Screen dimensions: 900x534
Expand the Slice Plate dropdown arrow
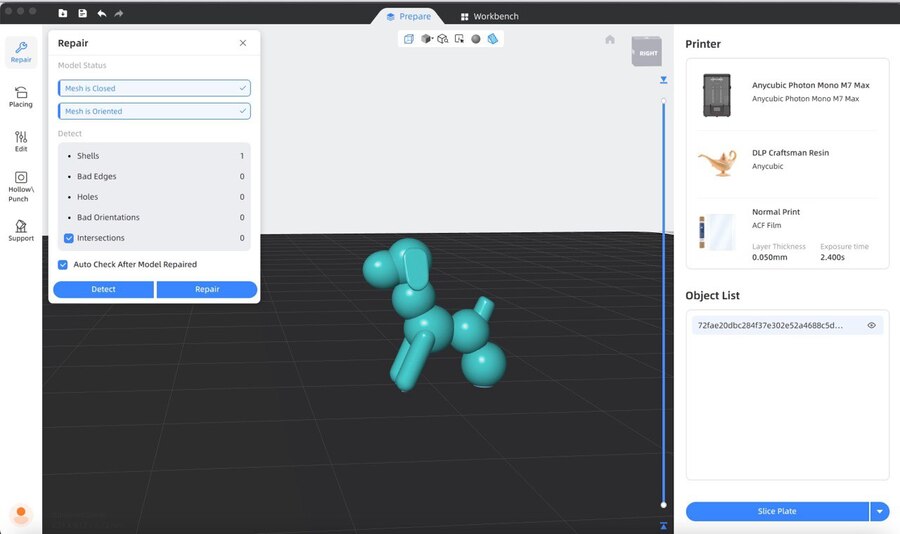click(x=880, y=511)
